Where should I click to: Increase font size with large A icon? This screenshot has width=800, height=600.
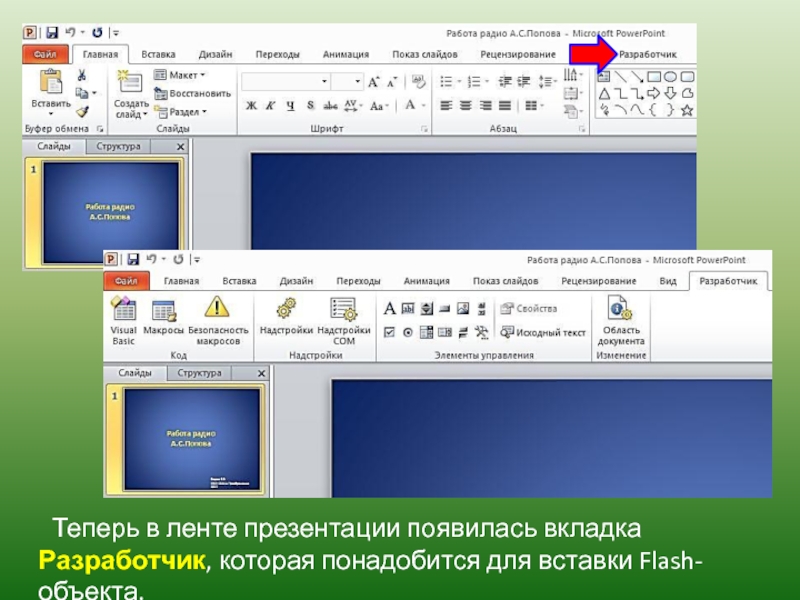tap(374, 82)
